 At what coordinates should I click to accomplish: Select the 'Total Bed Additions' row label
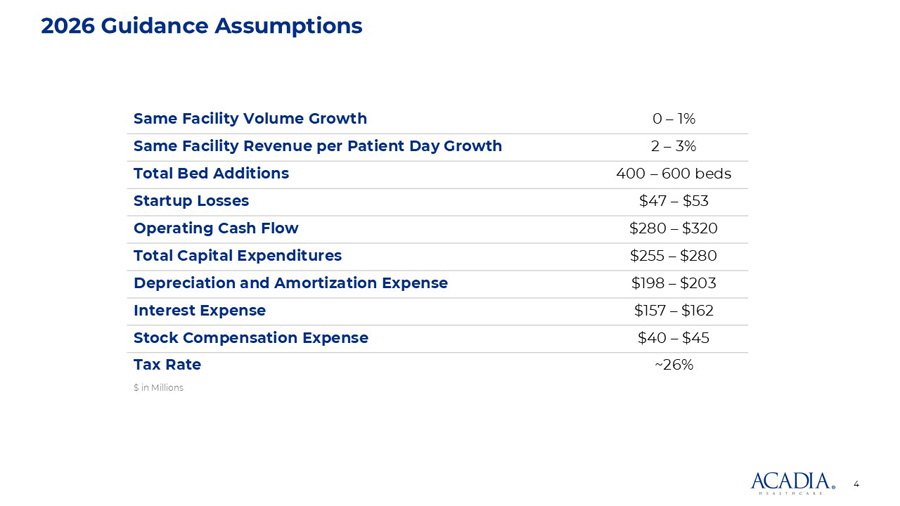[x=211, y=173]
